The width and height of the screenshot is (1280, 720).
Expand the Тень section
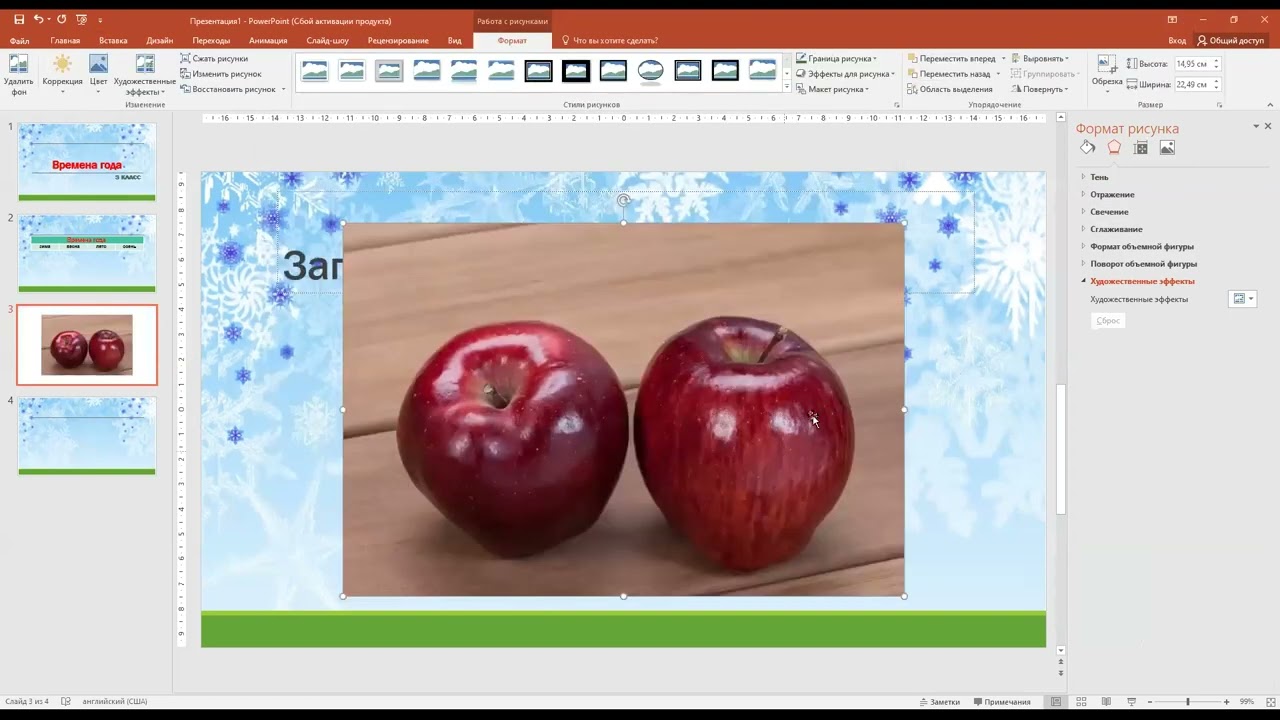[x=1099, y=177]
